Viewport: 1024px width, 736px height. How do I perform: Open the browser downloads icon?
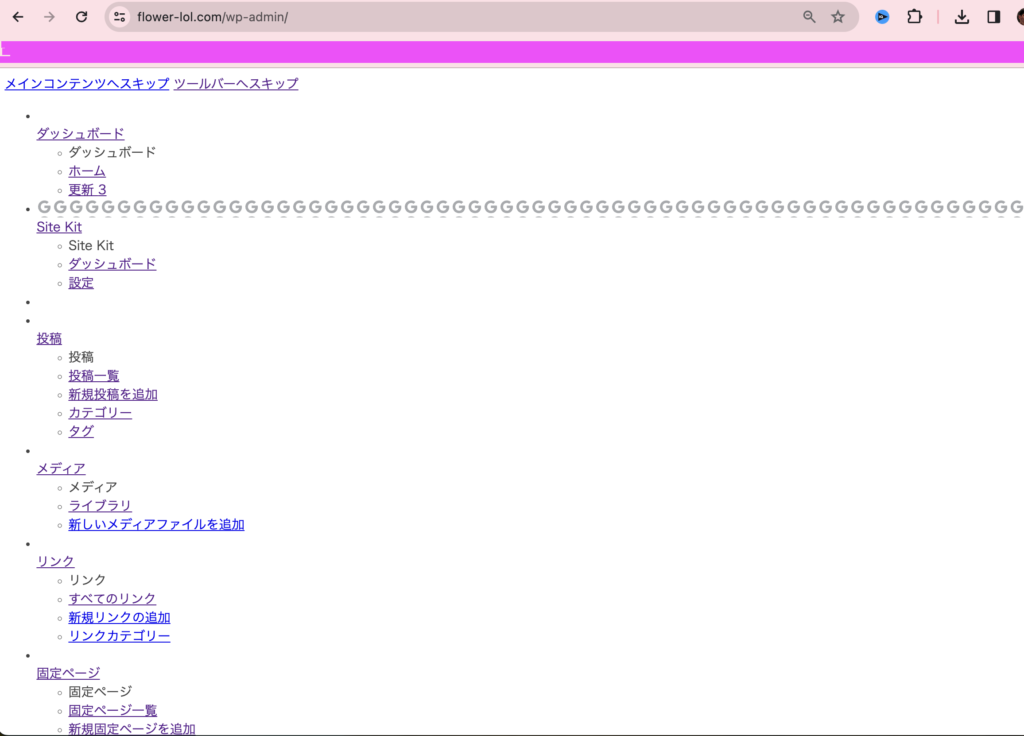coord(962,17)
